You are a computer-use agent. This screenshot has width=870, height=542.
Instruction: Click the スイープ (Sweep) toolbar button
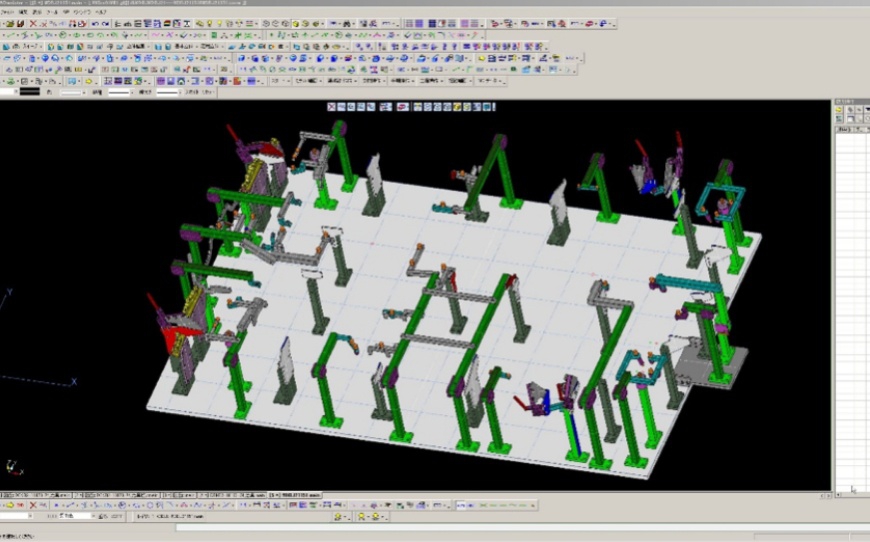coord(31,46)
